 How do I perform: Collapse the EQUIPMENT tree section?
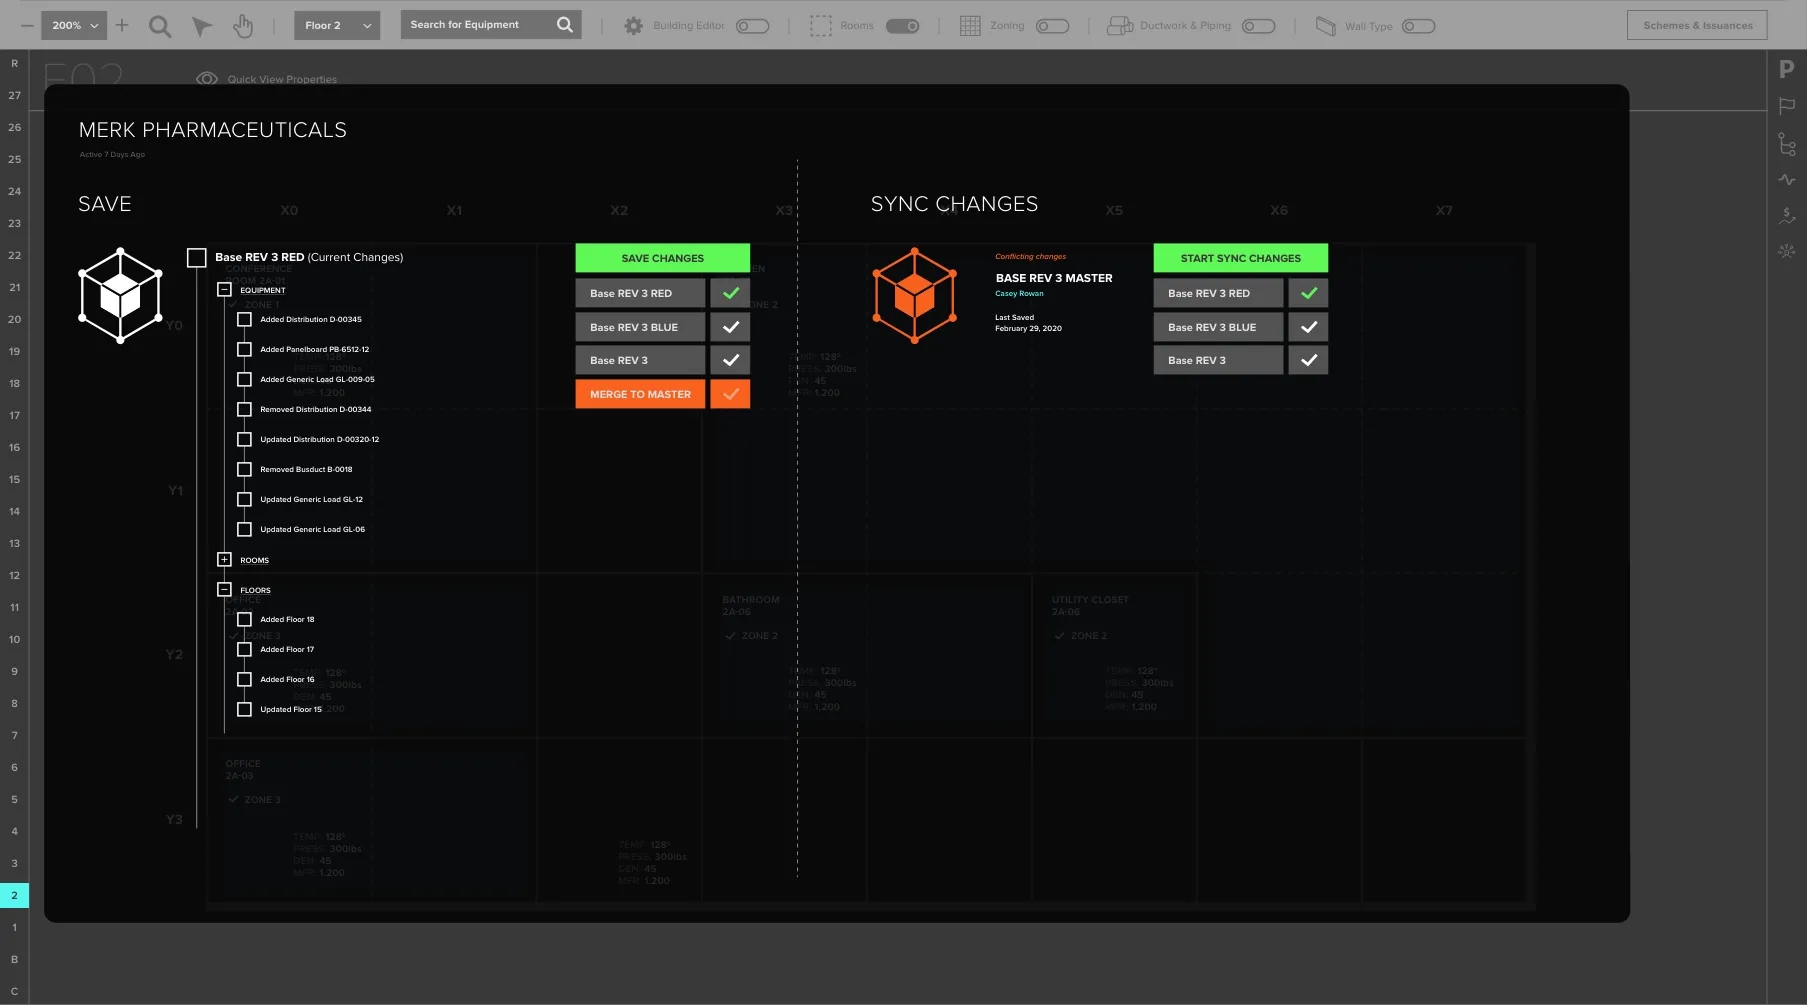click(x=225, y=290)
